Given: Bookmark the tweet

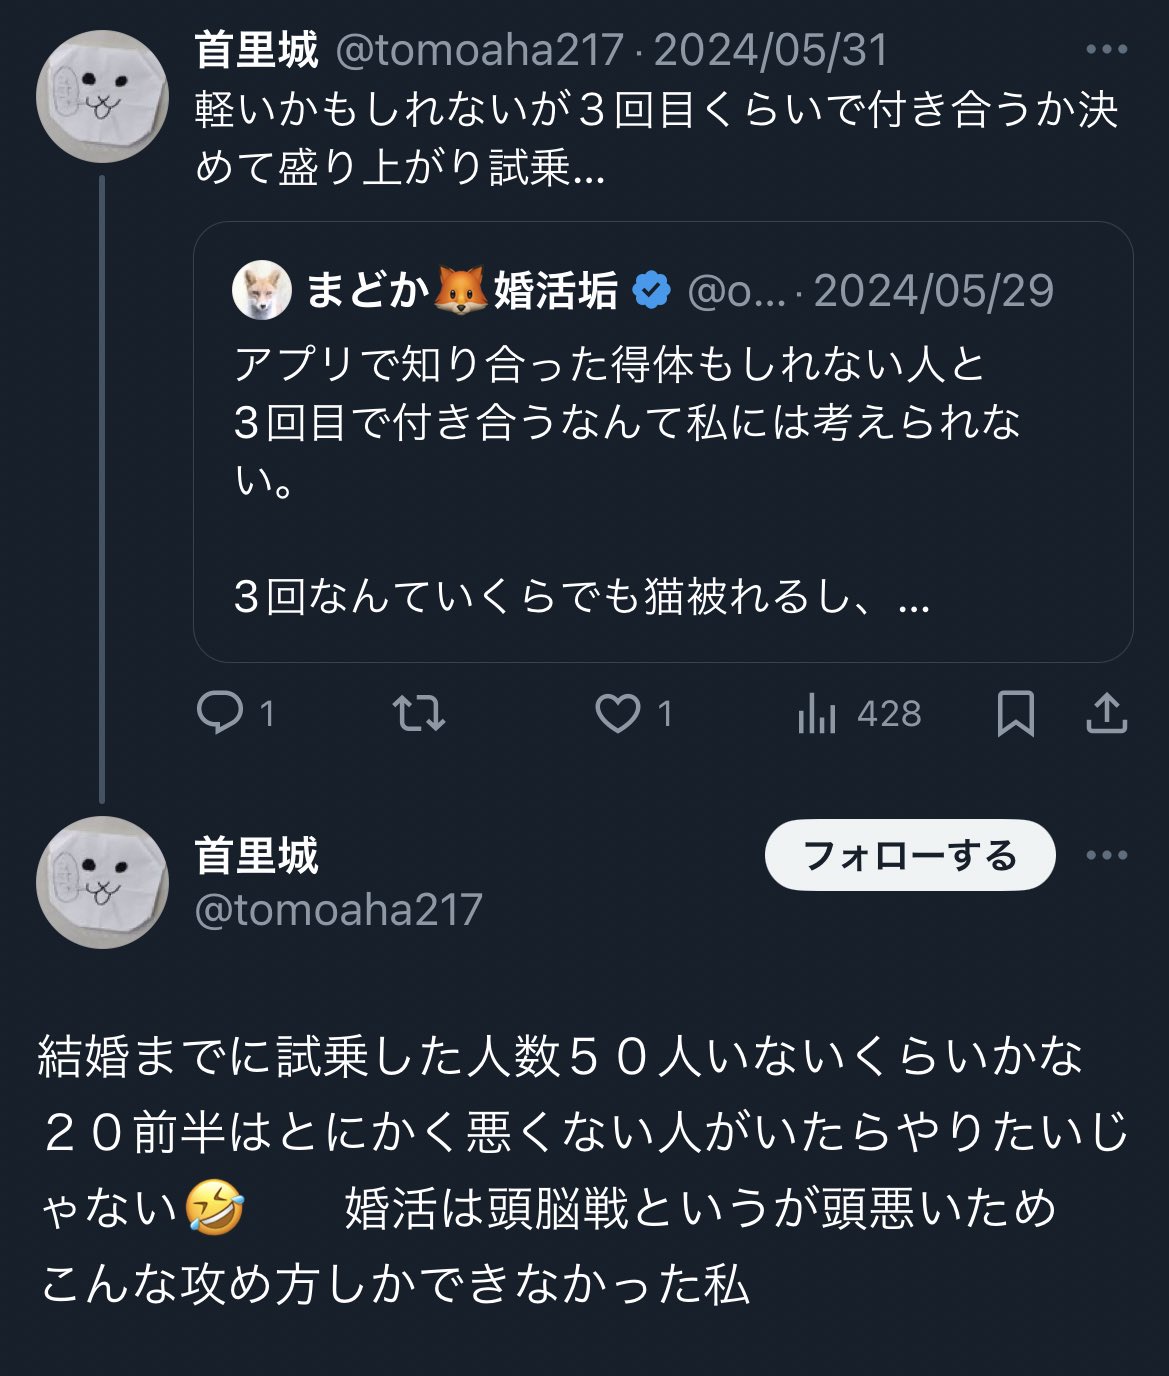Looking at the screenshot, I should point(1015,714).
